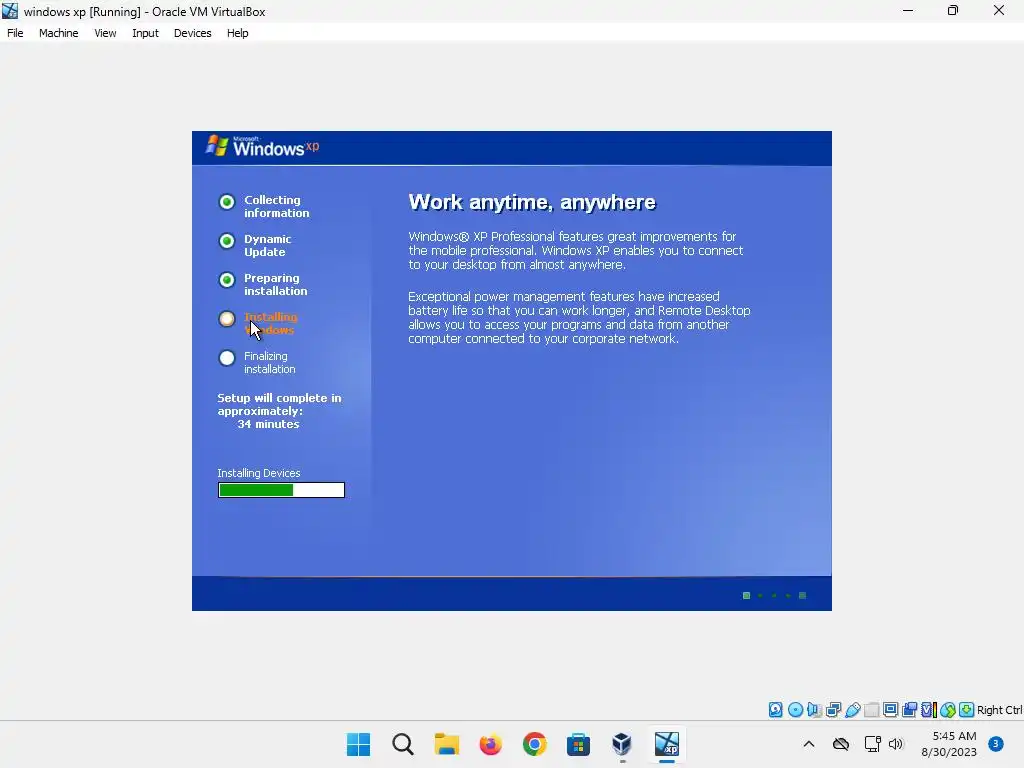Click the network adapter indicator icon
The height and width of the screenshot is (768, 1024).
tap(833, 710)
